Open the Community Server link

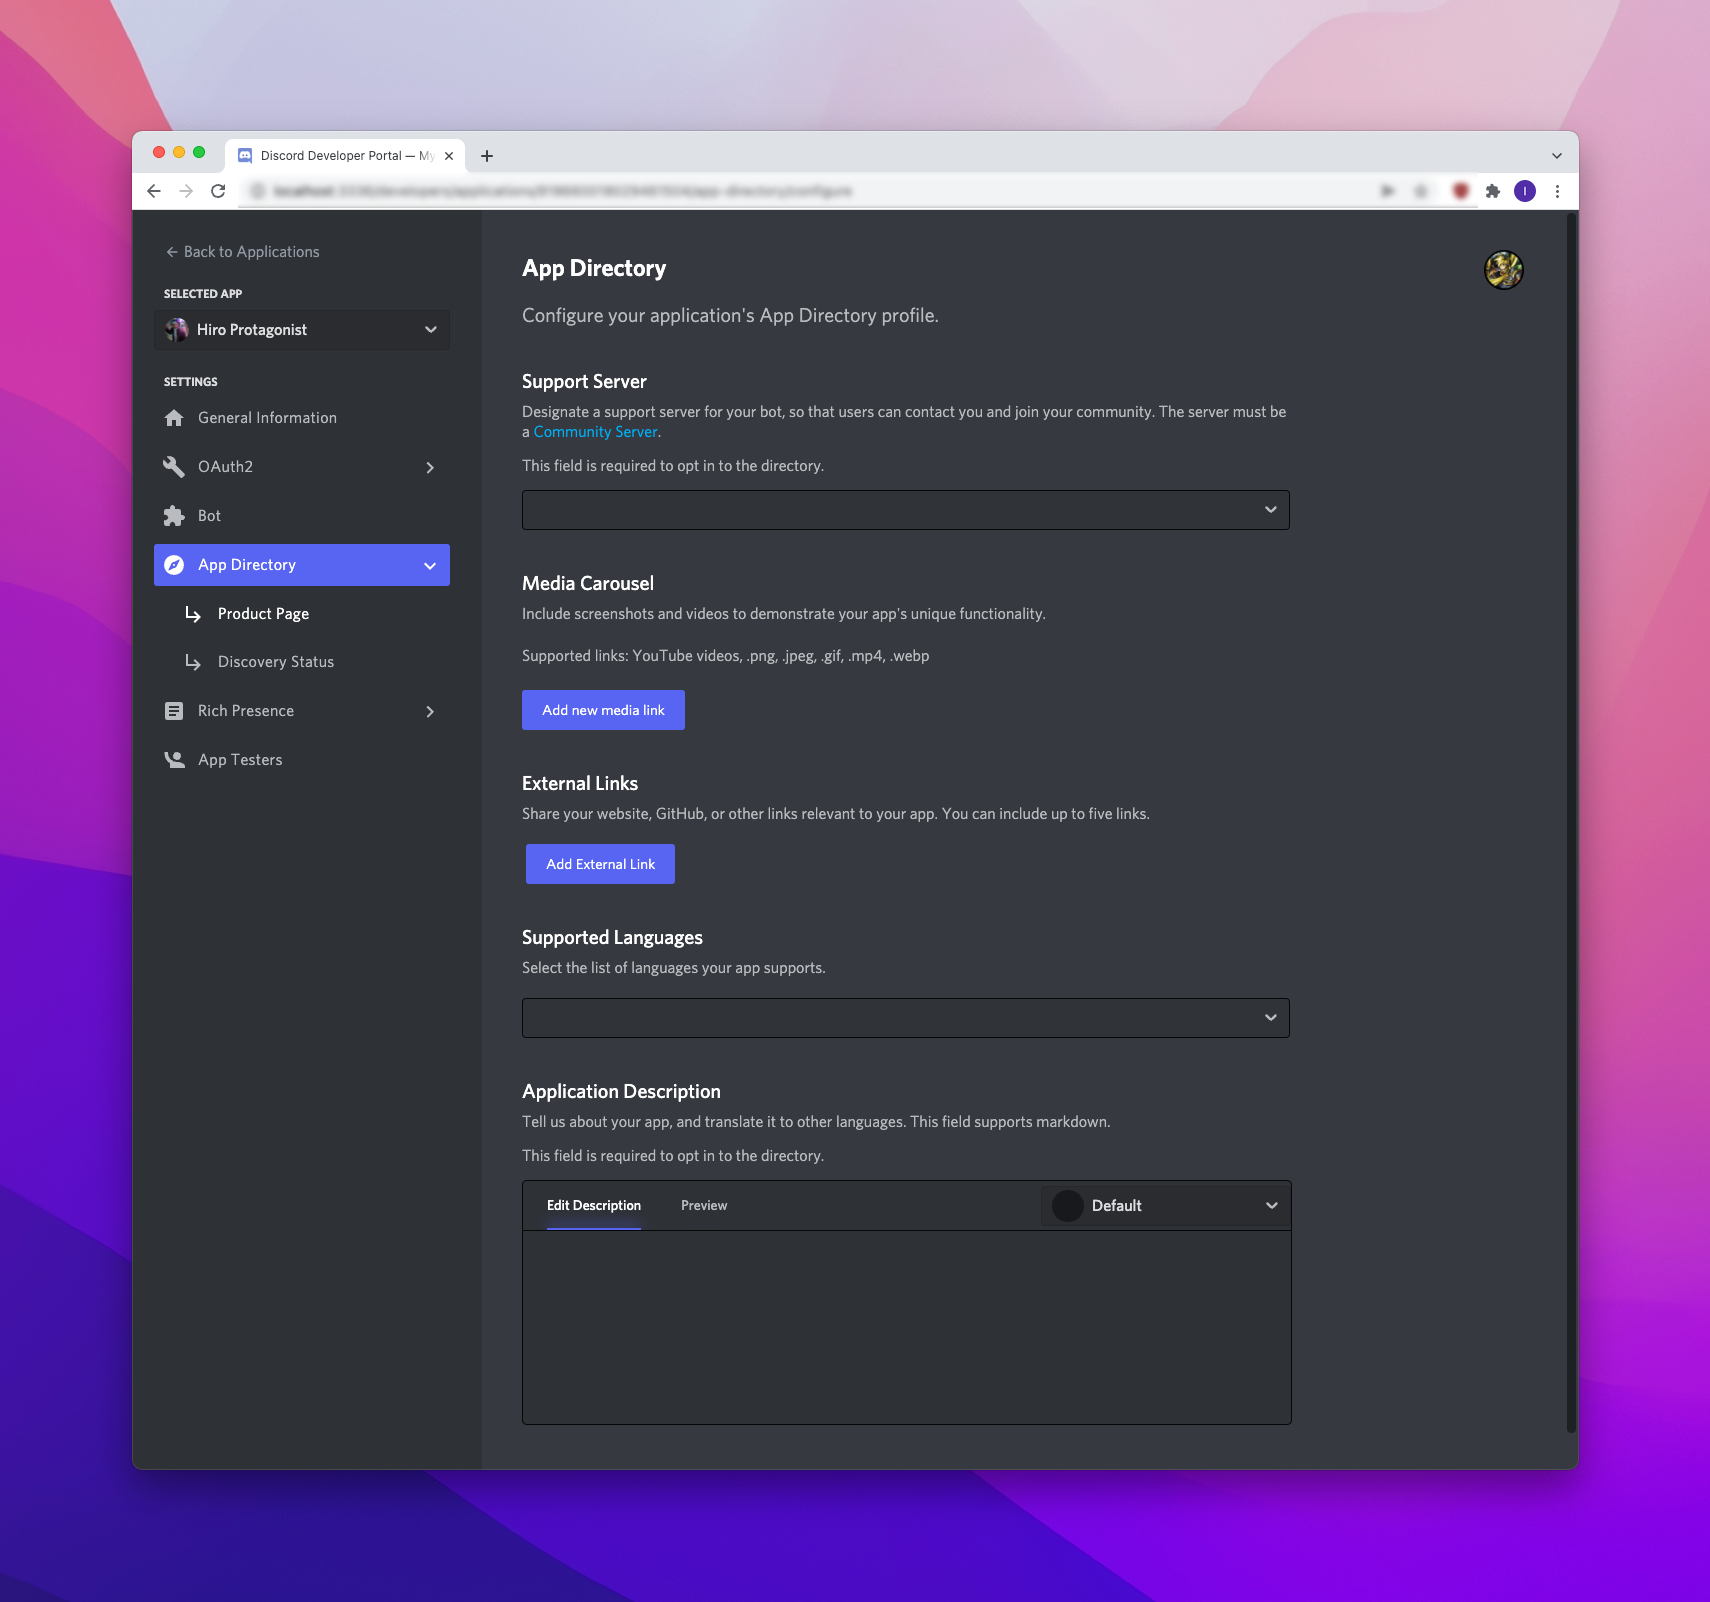595,432
